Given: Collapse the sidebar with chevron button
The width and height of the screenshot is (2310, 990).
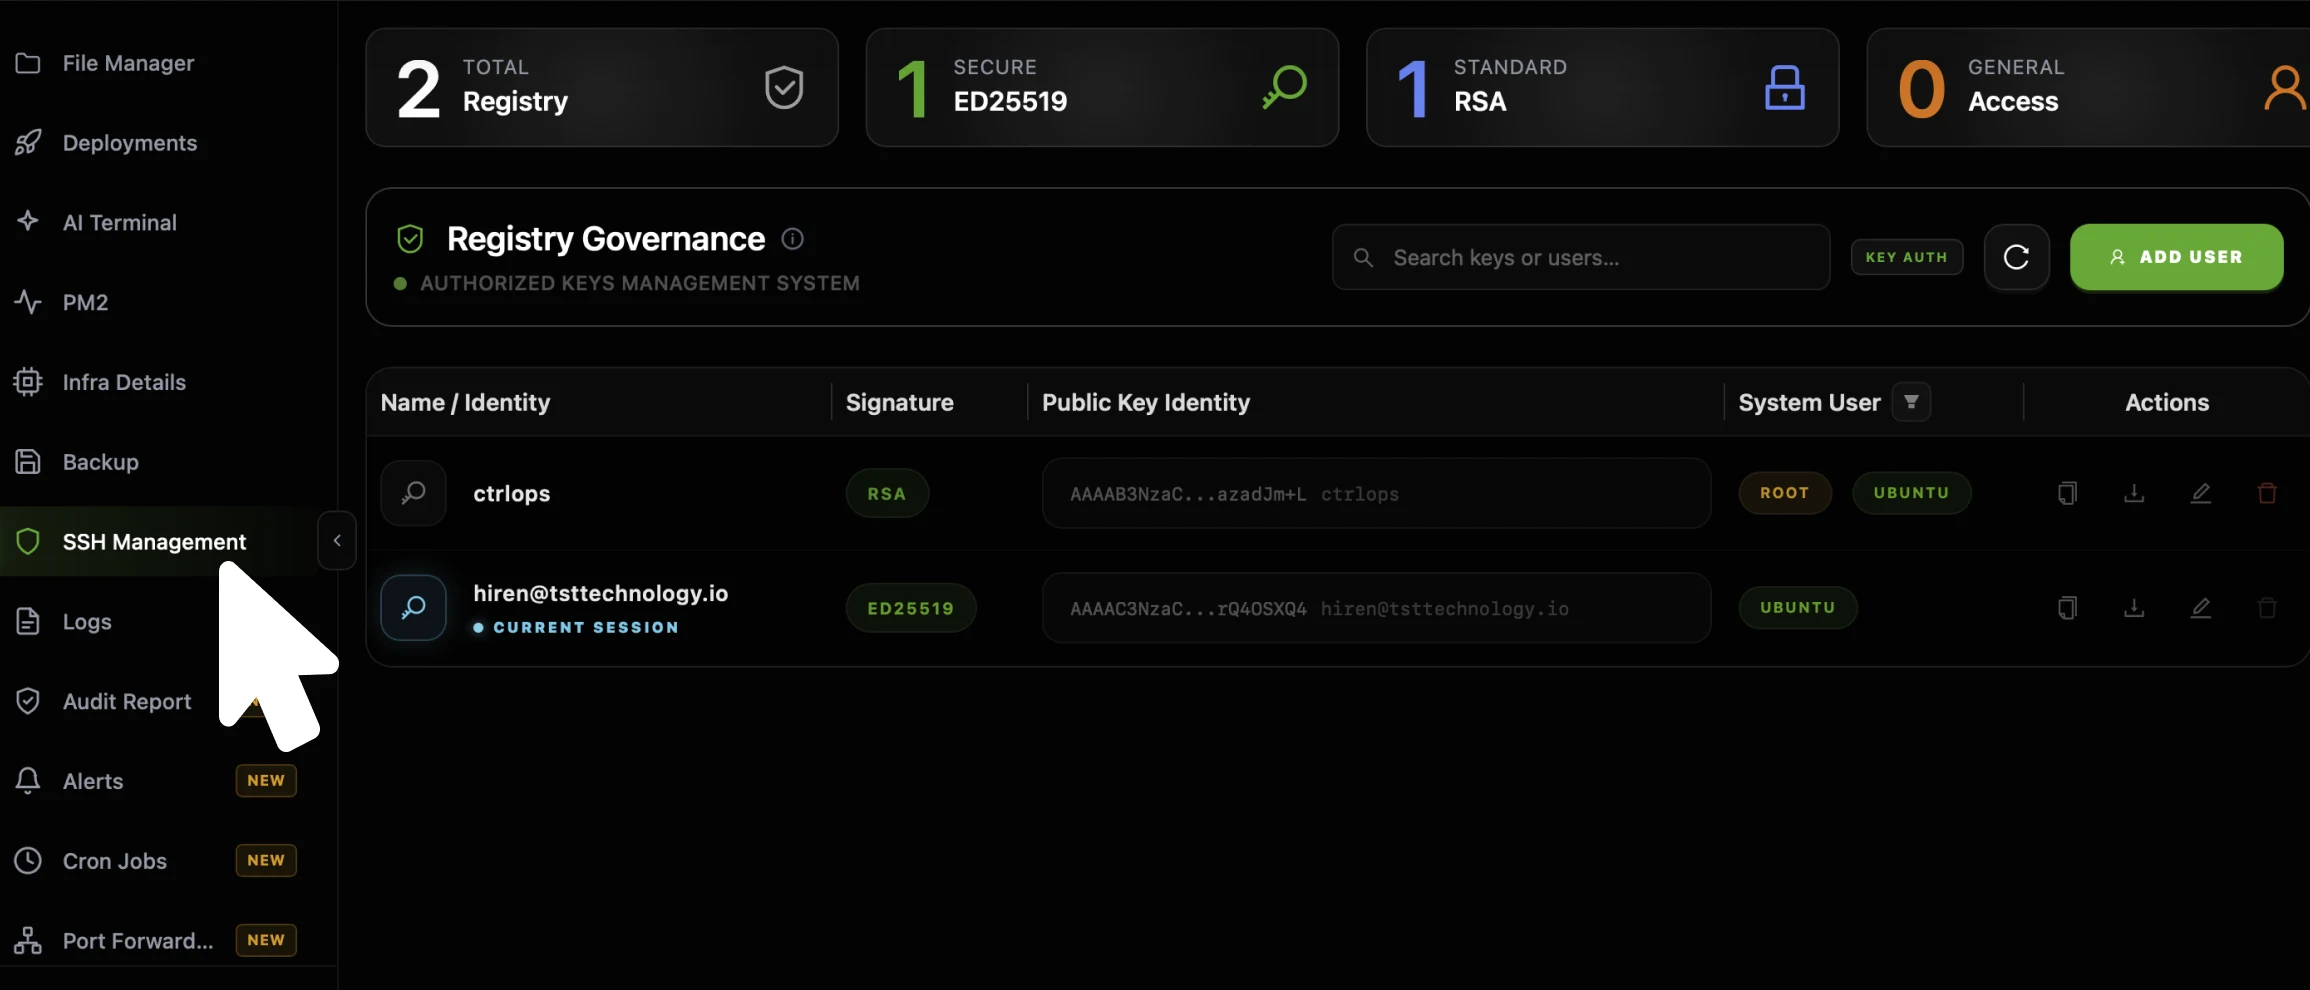Looking at the screenshot, I should point(337,541).
